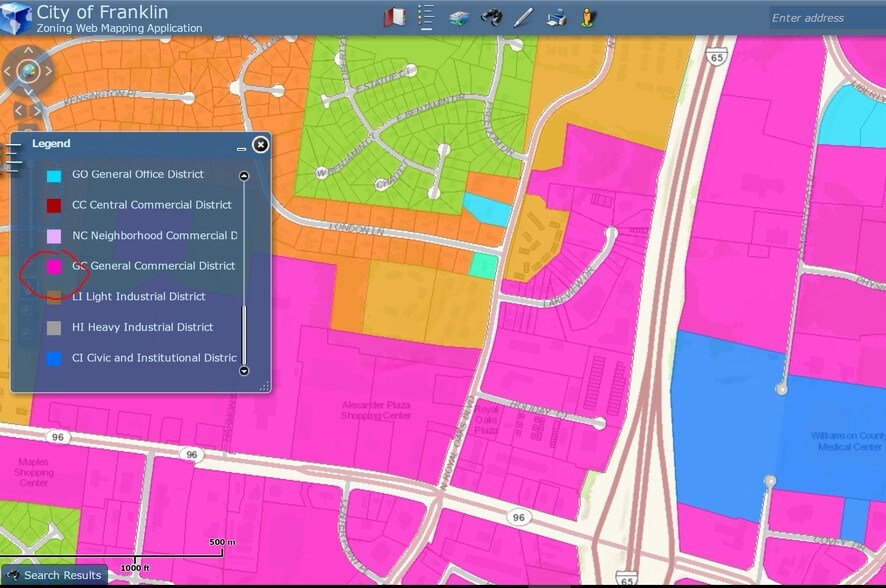886x588 pixels.
Task: Click the printer icon to print map
Action: coord(556,17)
